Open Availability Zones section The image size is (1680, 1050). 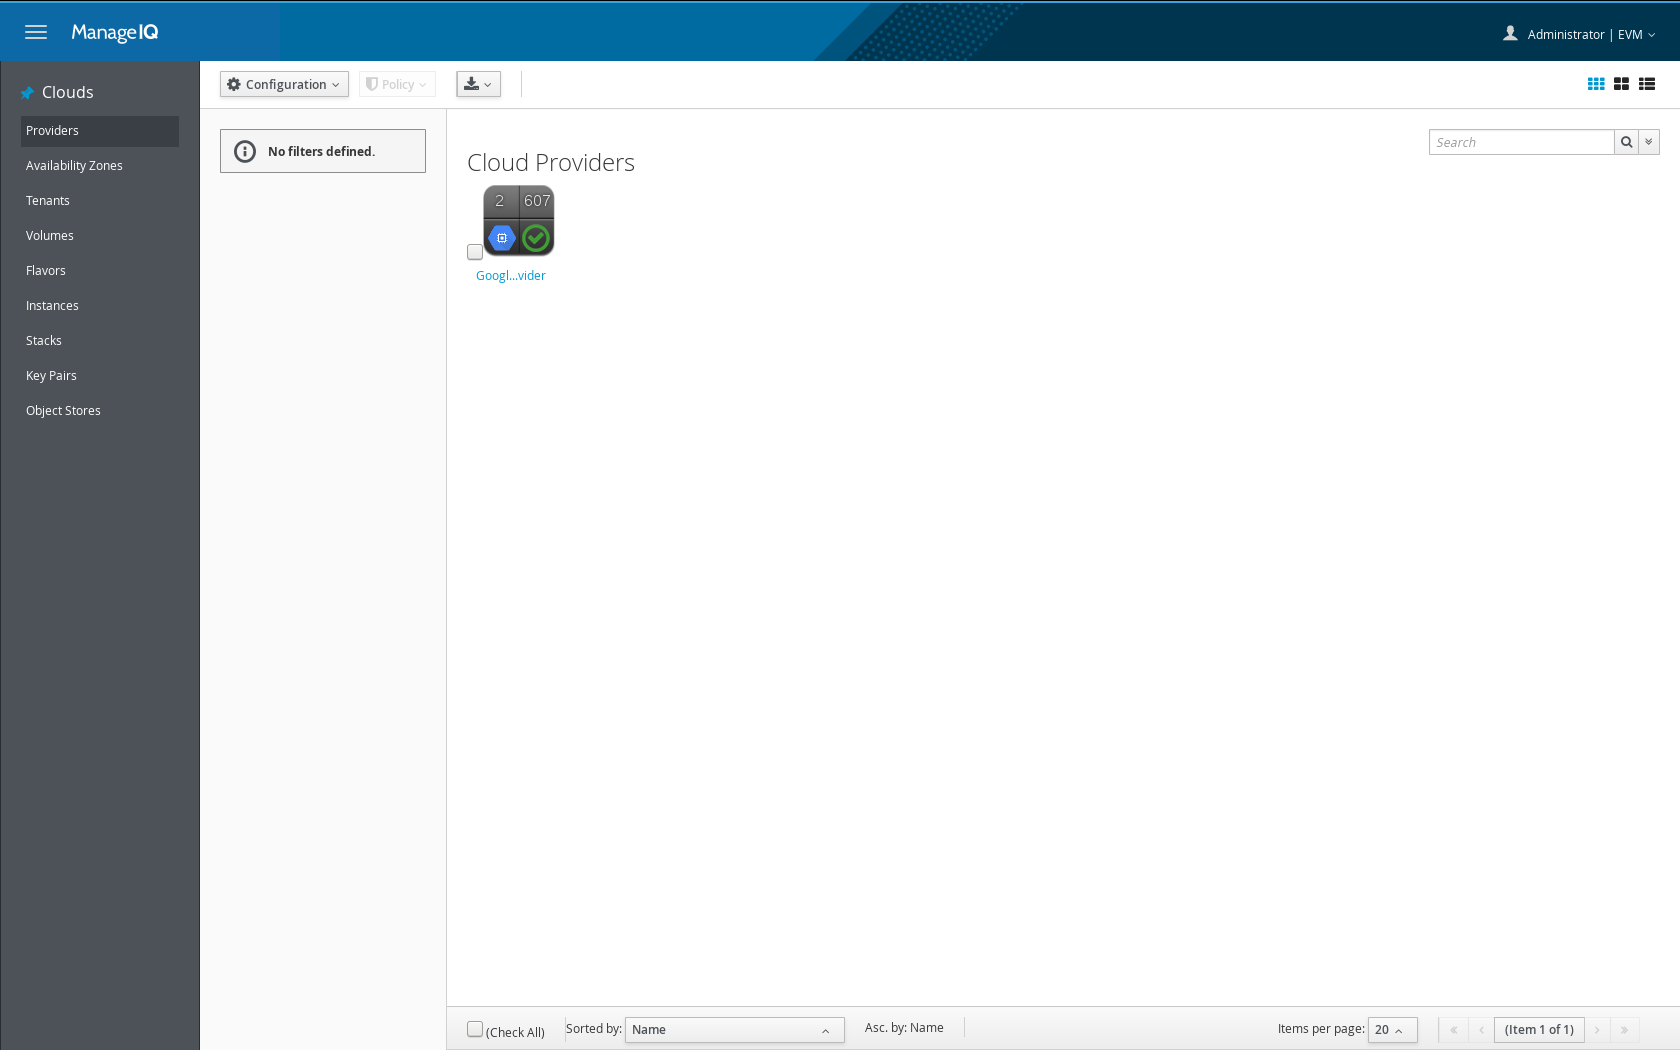[100, 166]
